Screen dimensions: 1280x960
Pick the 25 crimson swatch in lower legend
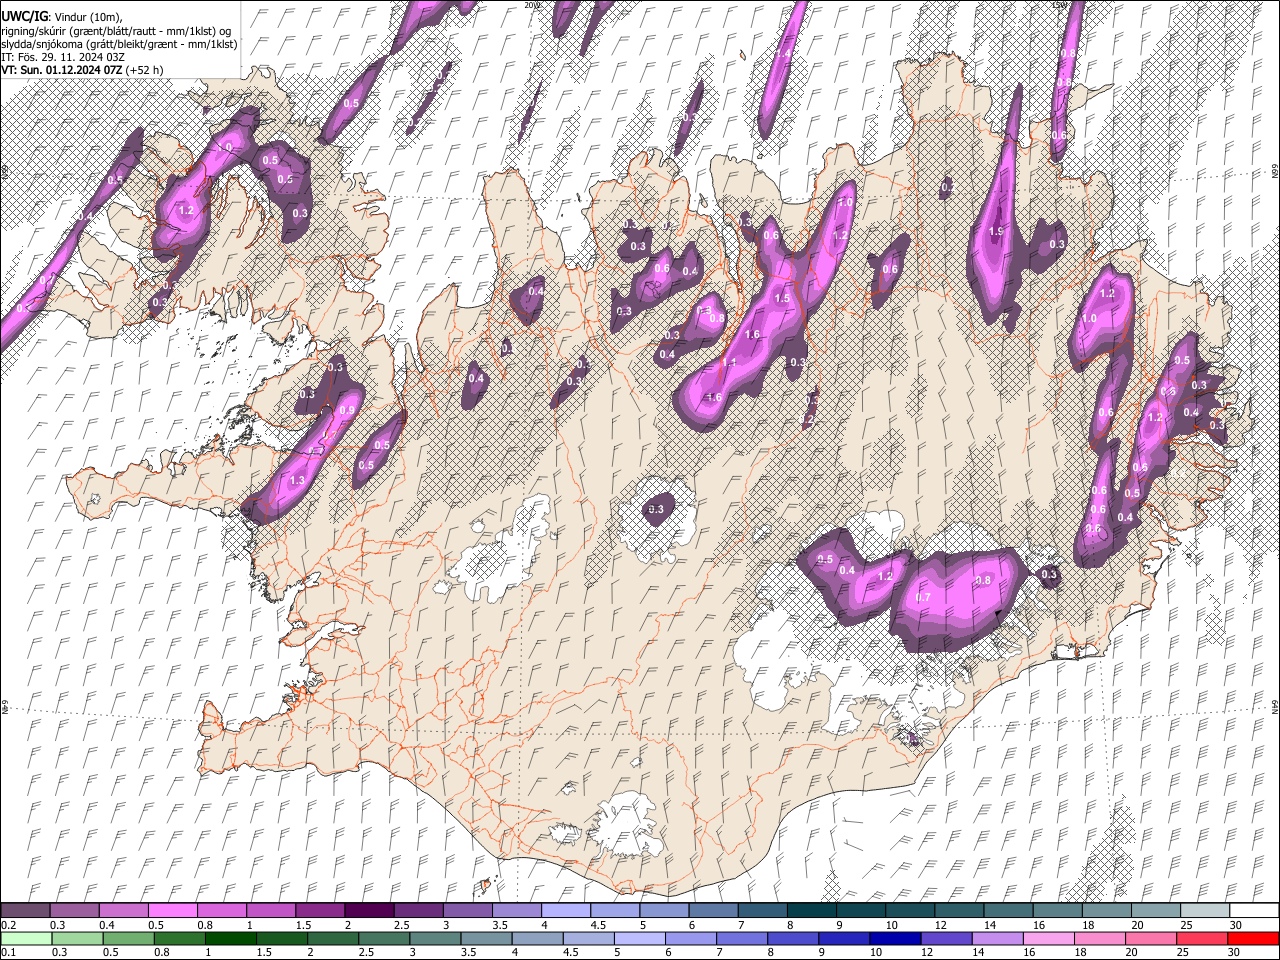coord(1200,939)
